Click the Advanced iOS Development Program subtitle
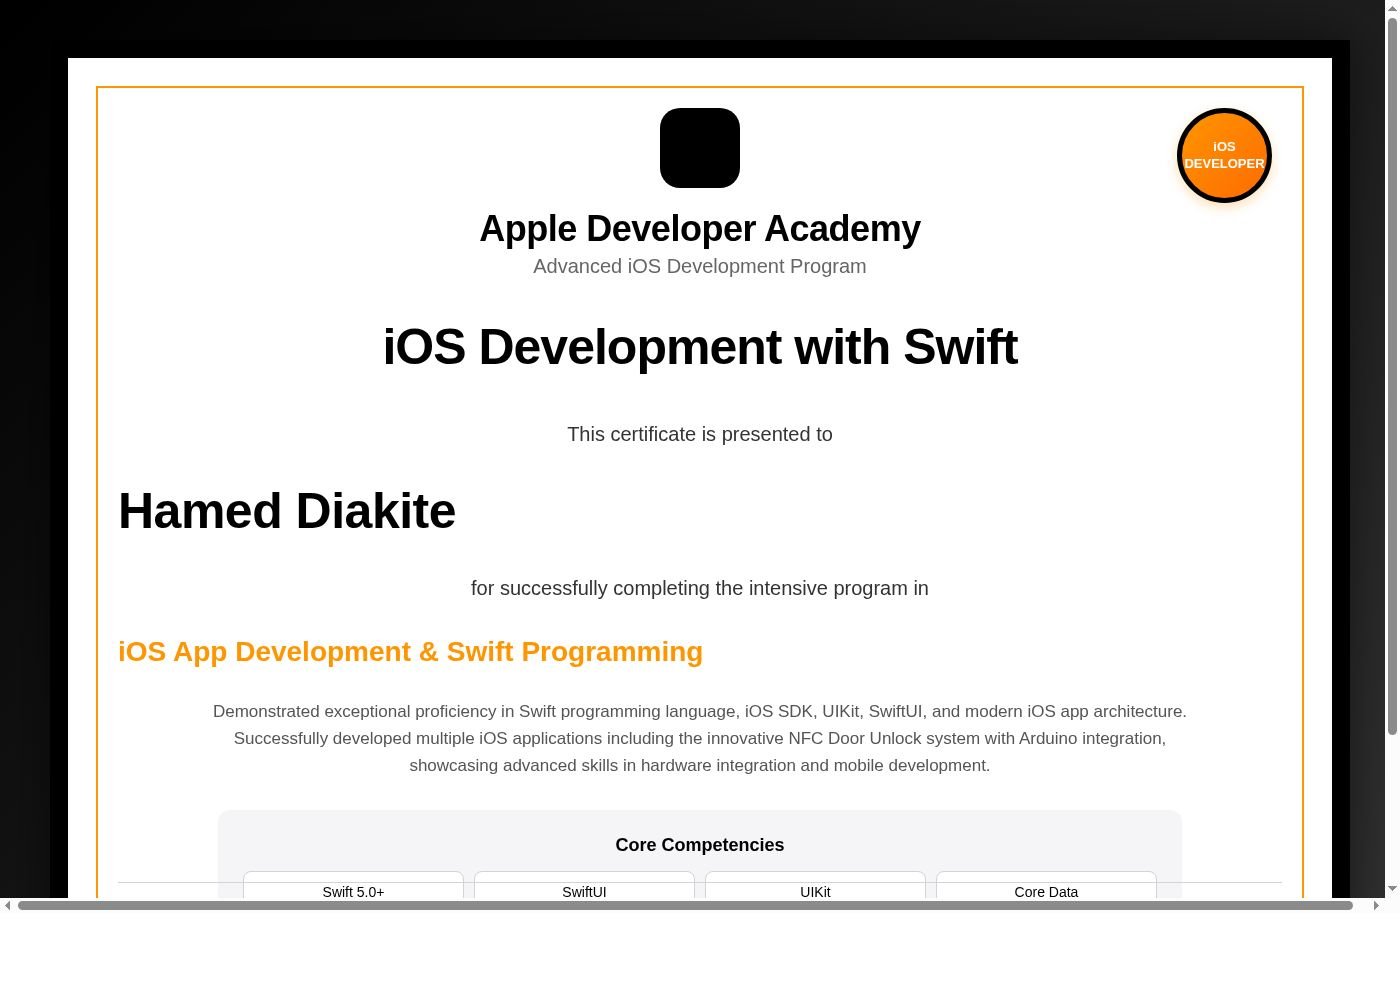This screenshot has height=1000, width=1400. (x=700, y=266)
